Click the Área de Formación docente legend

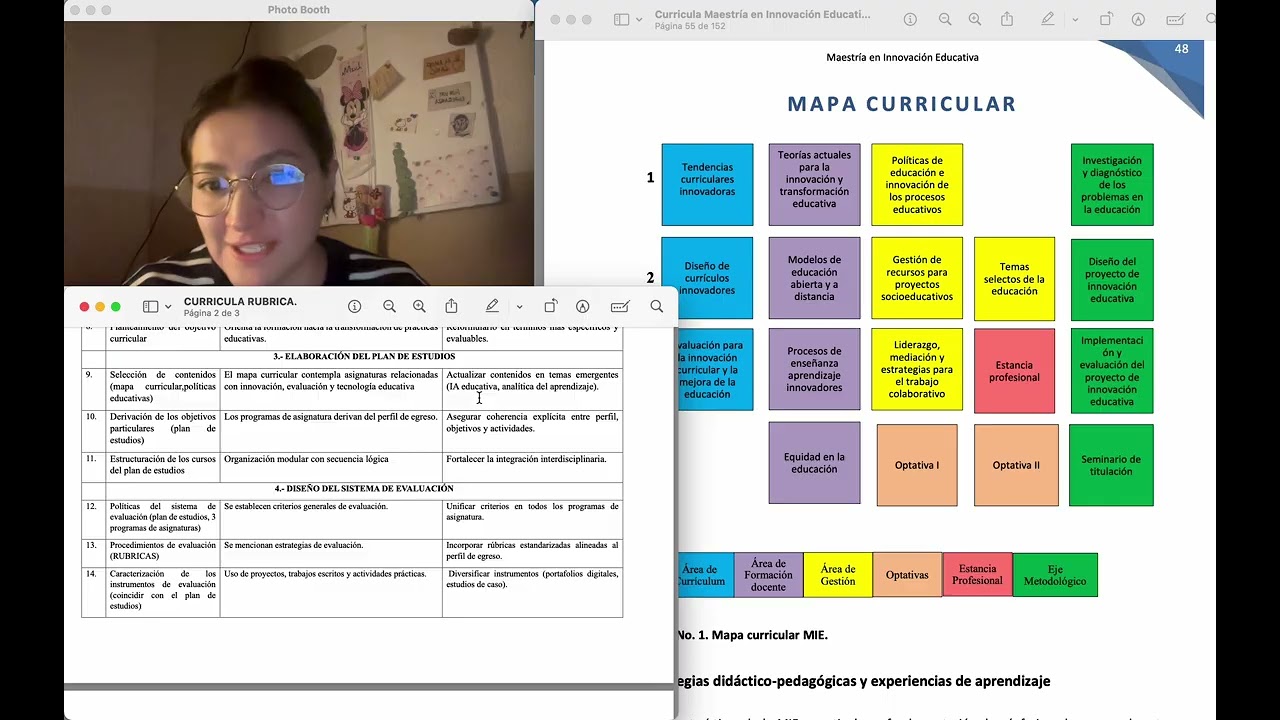768,575
